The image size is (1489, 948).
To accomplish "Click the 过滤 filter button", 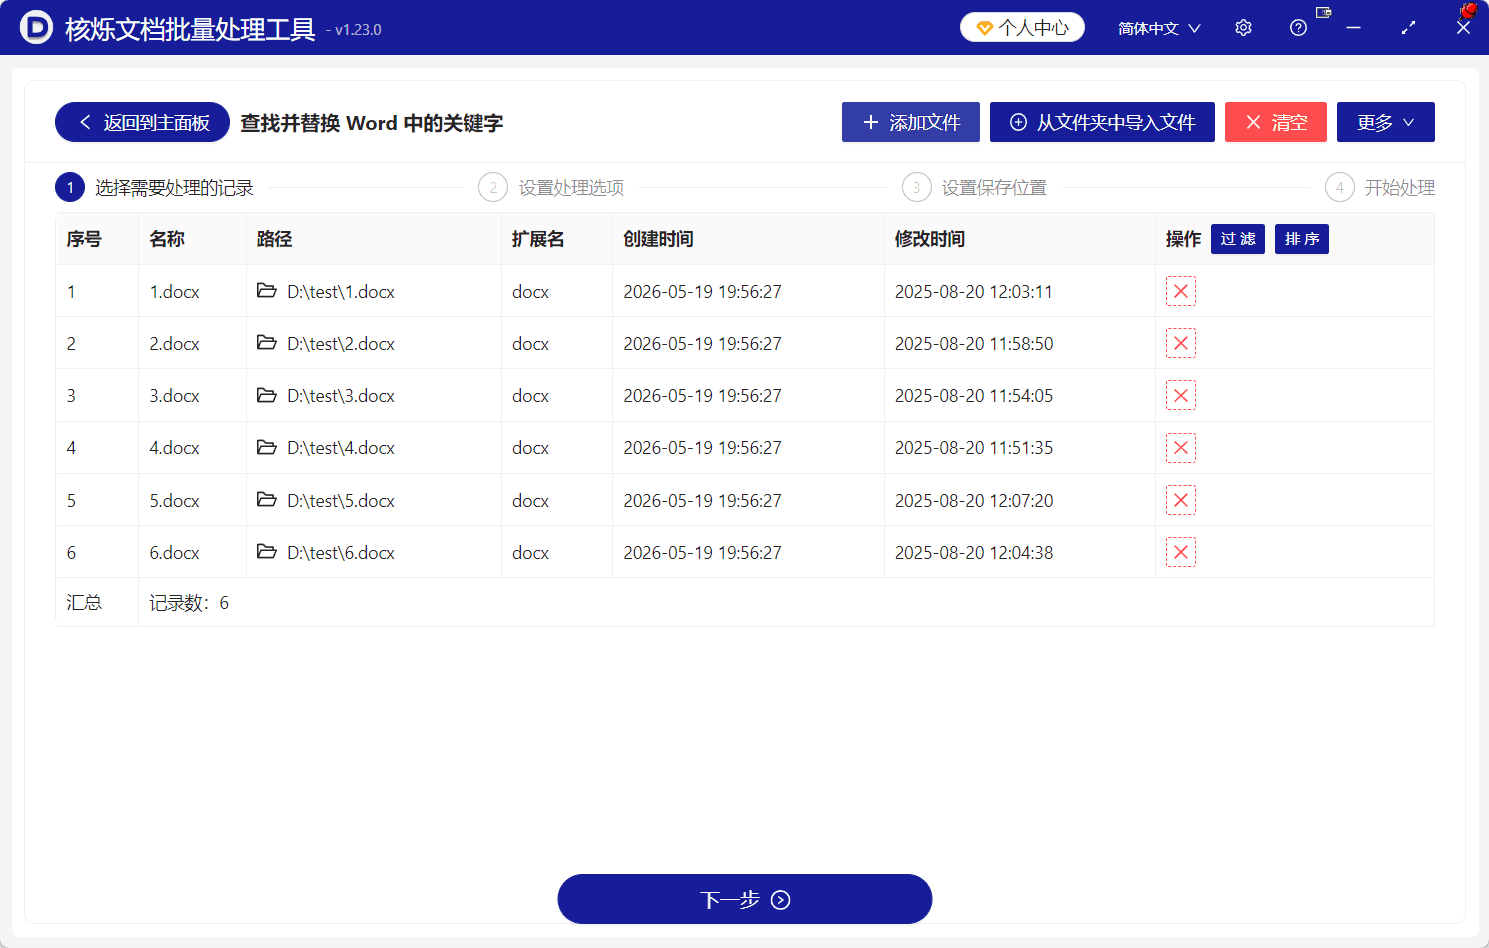I will tap(1238, 239).
